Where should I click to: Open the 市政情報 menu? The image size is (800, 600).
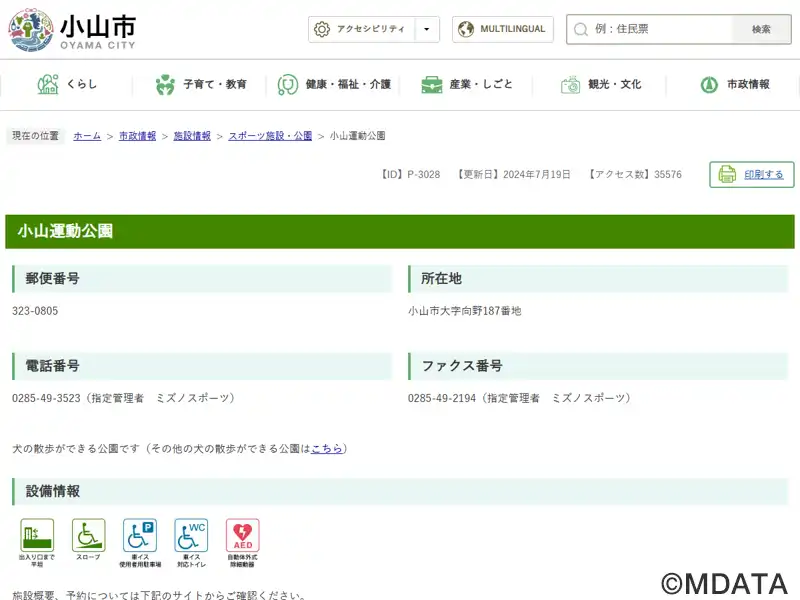[x=734, y=85]
